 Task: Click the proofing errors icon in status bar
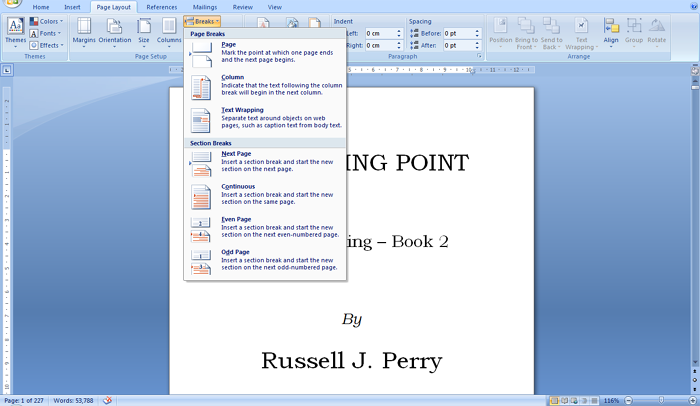[107, 400]
